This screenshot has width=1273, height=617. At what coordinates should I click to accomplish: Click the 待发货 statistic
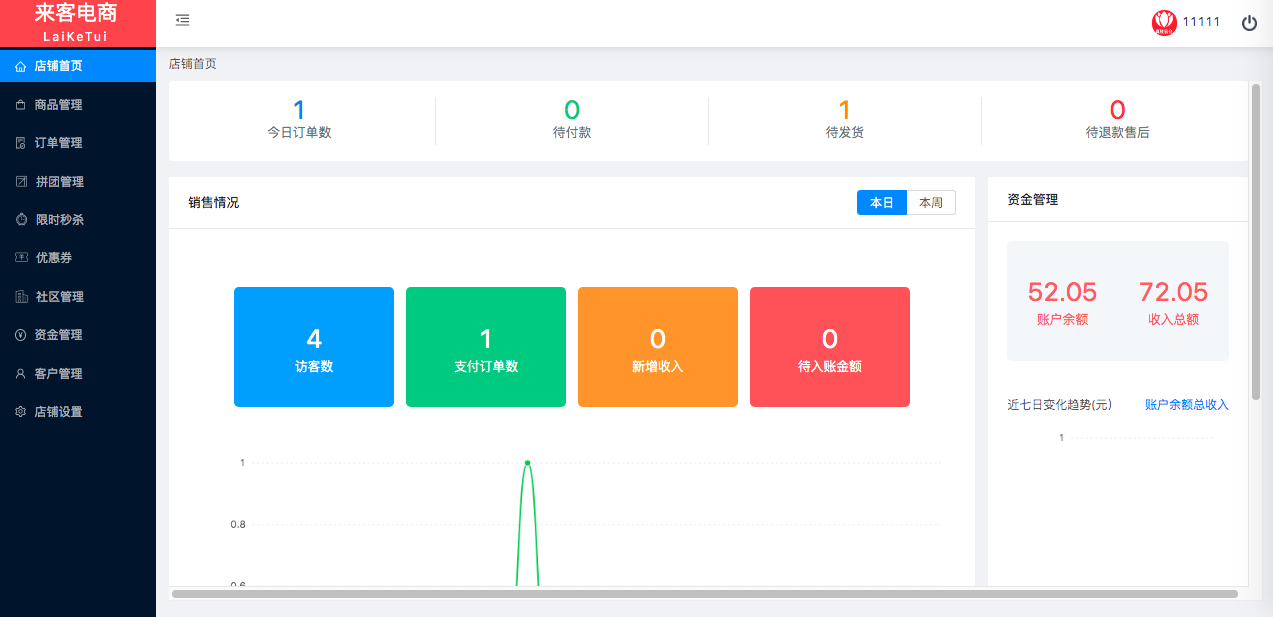click(x=845, y=120)
